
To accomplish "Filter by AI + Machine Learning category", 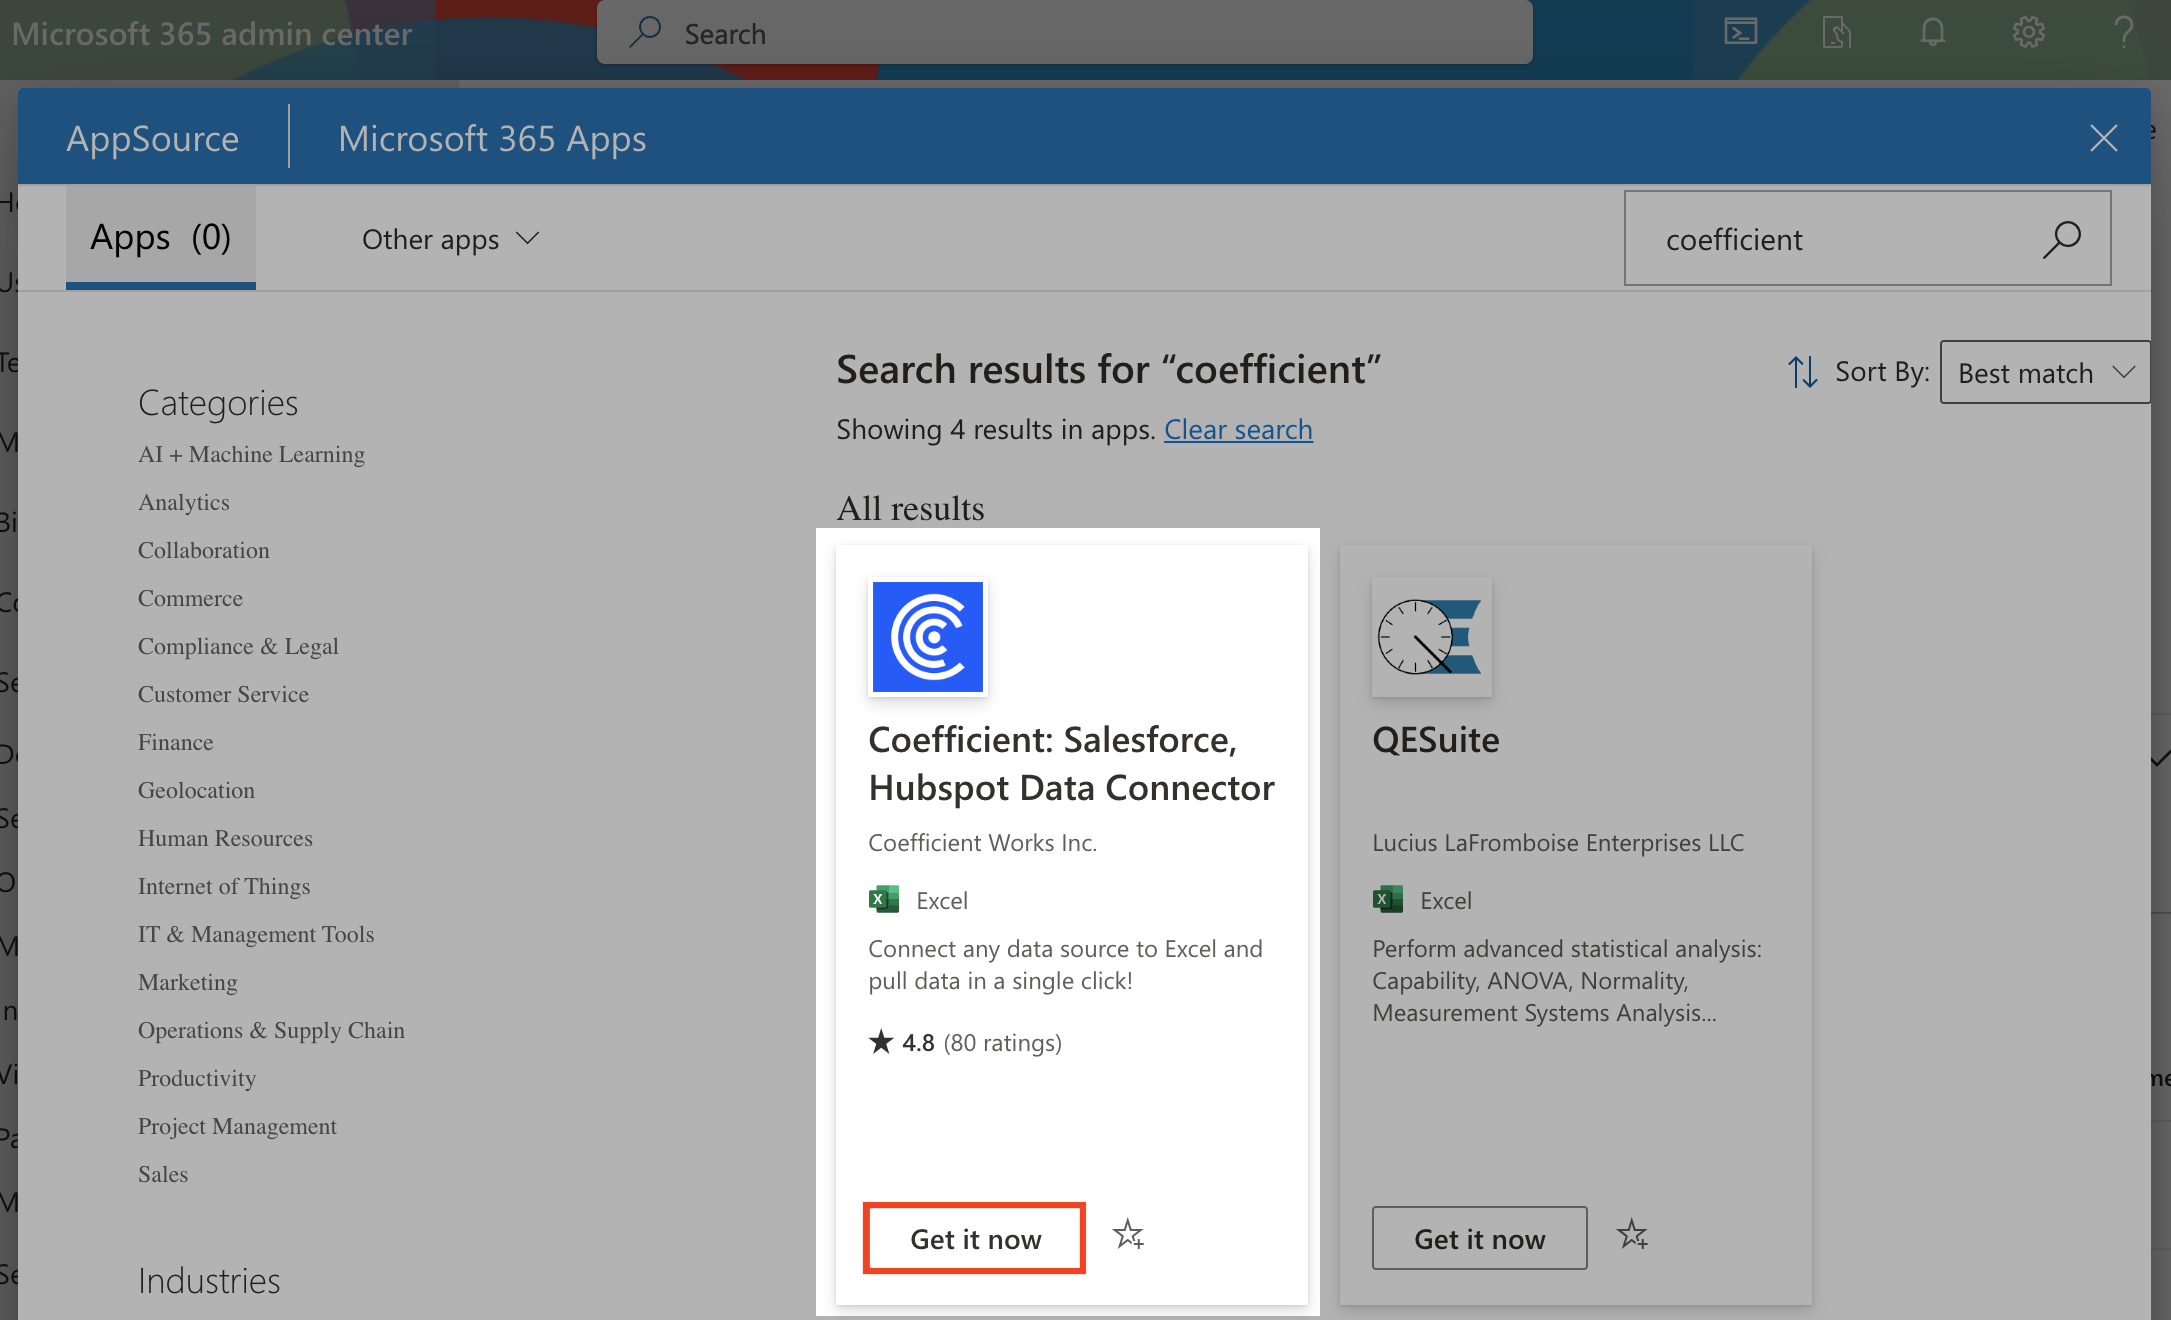I will 251,454.
